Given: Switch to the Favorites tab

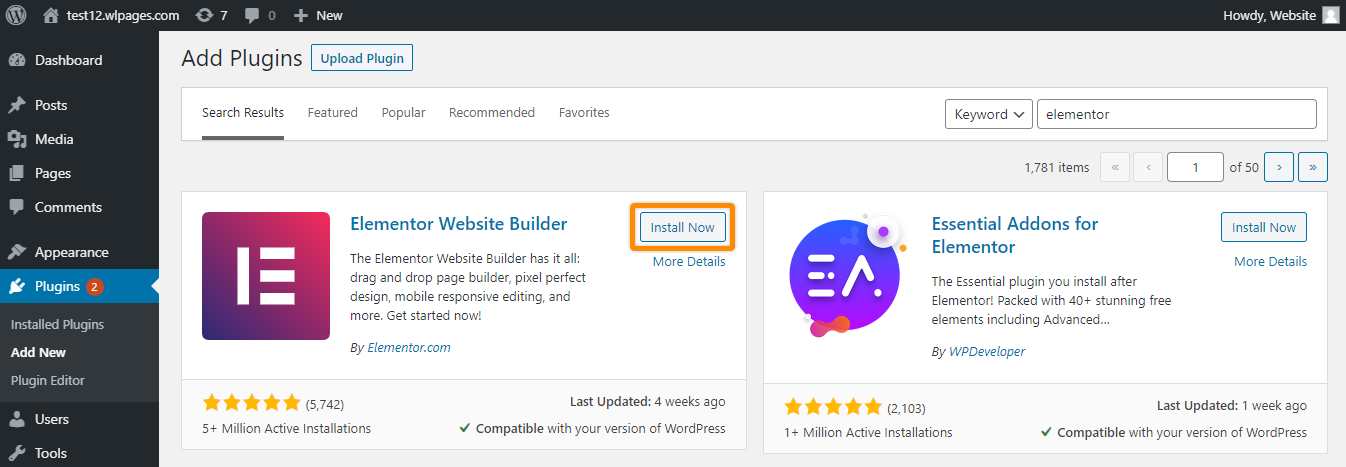Looking at the screenshot, I should click(584, 113).
